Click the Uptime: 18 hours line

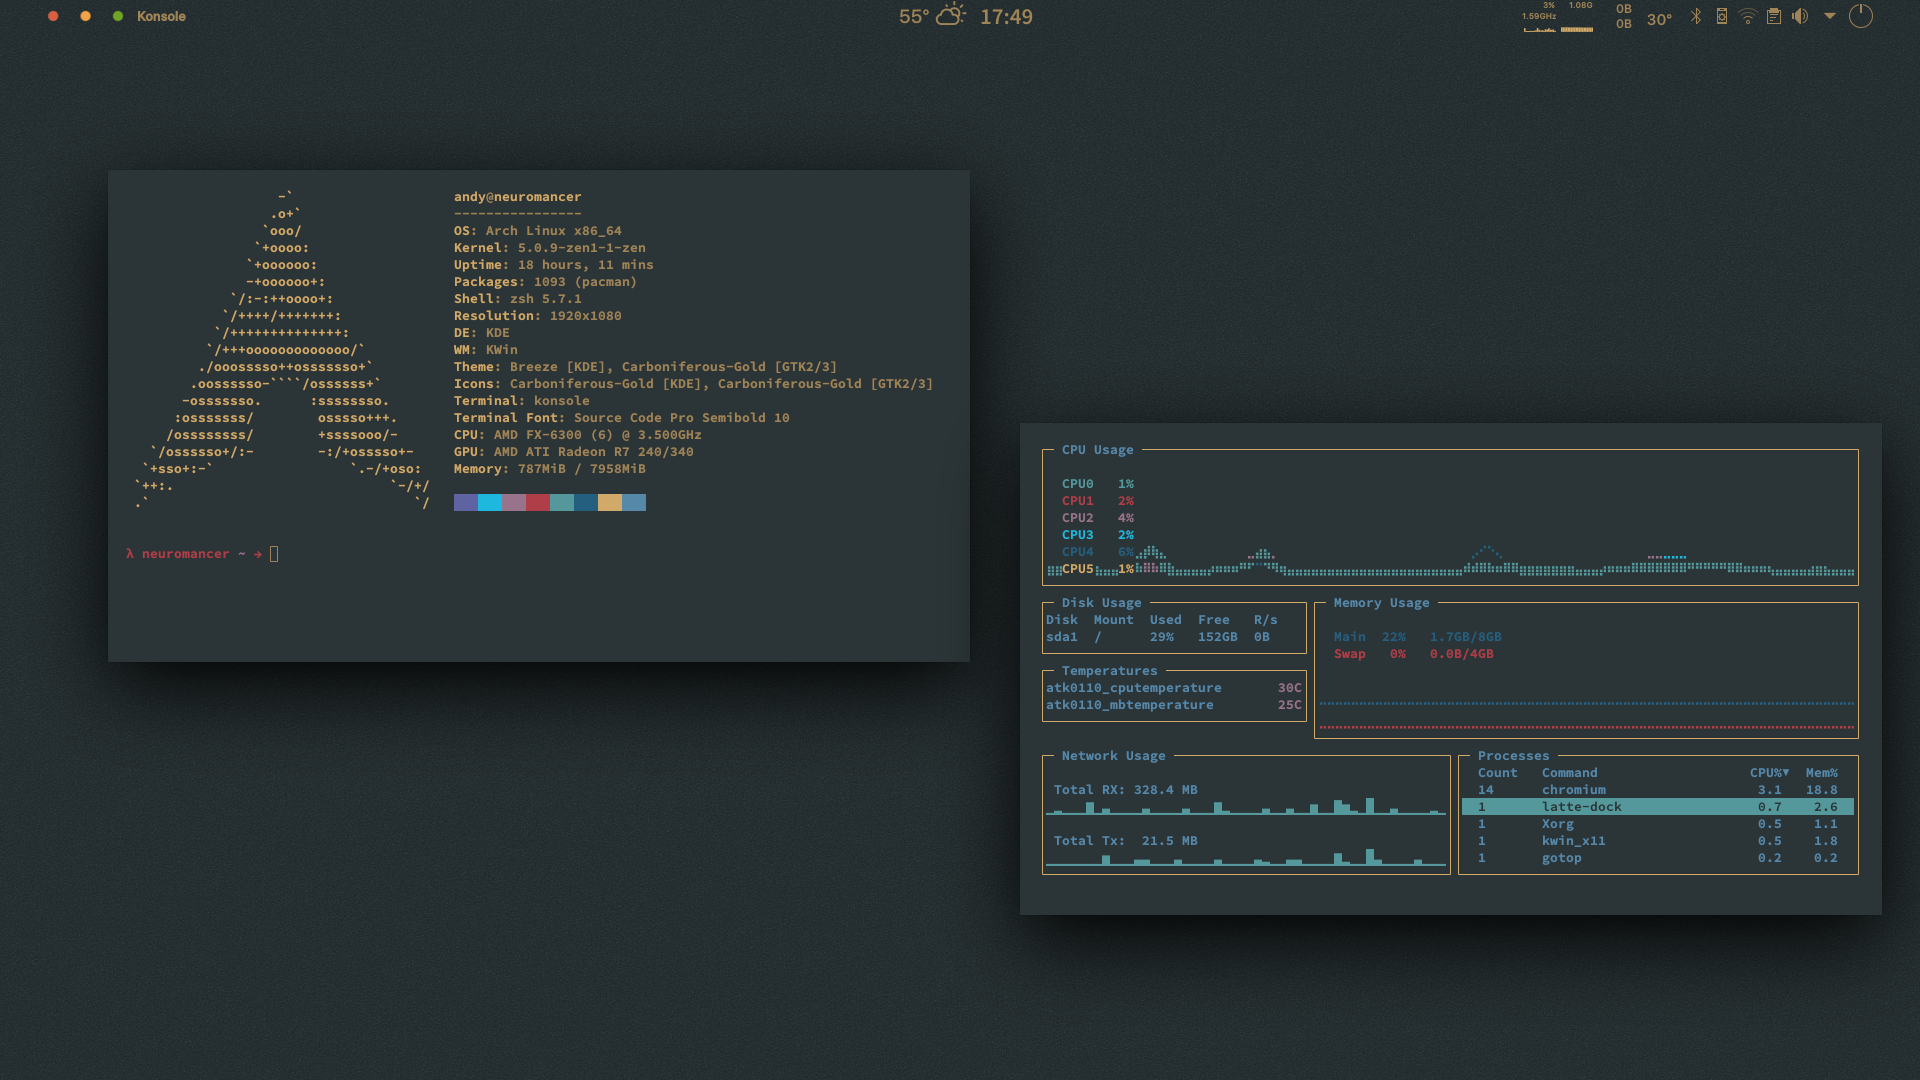coord(553,265)
